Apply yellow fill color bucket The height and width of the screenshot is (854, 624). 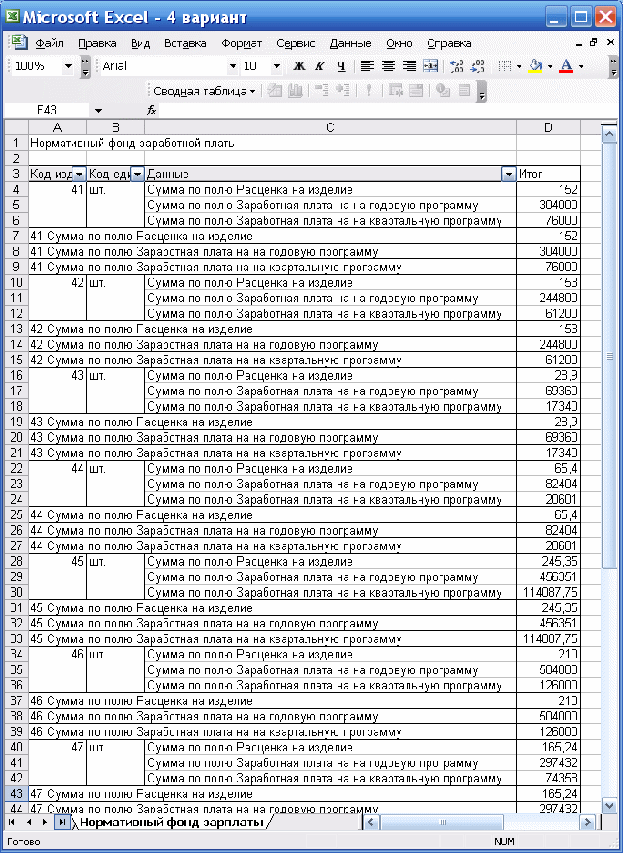pos(536,66)
